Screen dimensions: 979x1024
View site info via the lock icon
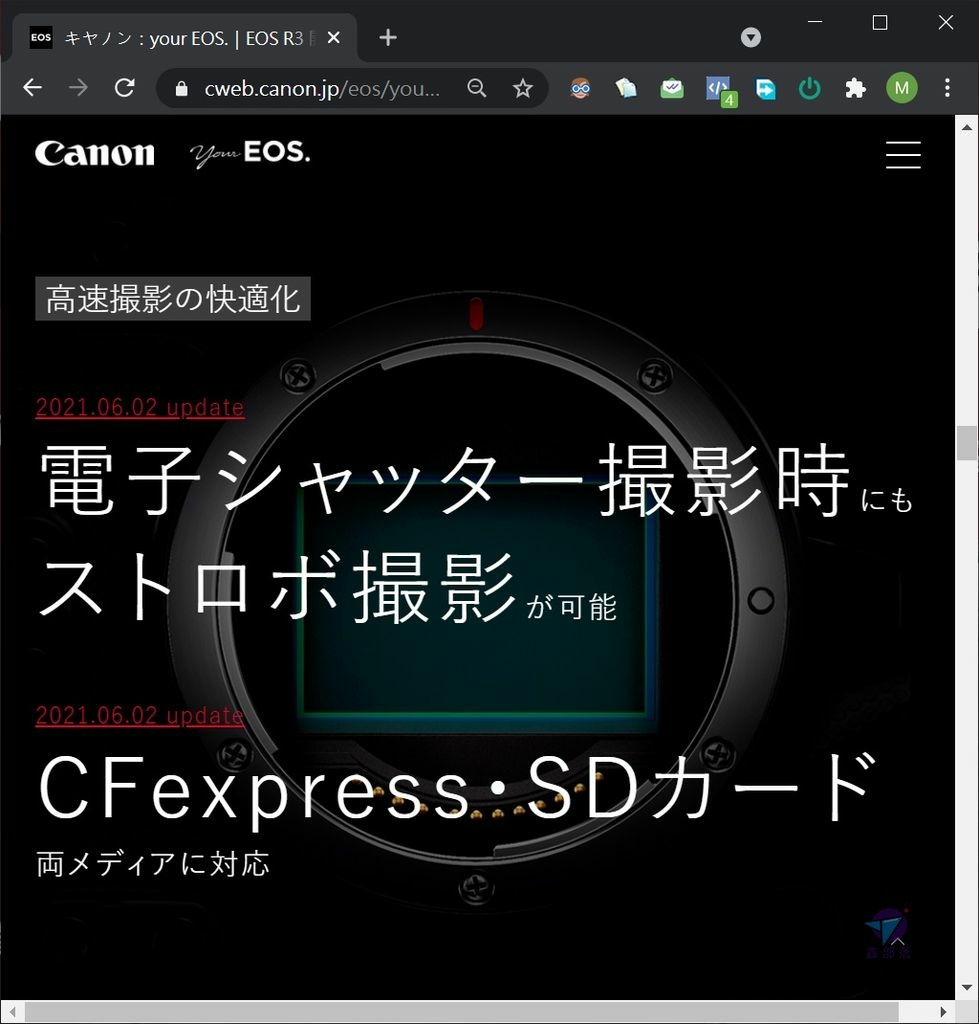tap(182, 88)
